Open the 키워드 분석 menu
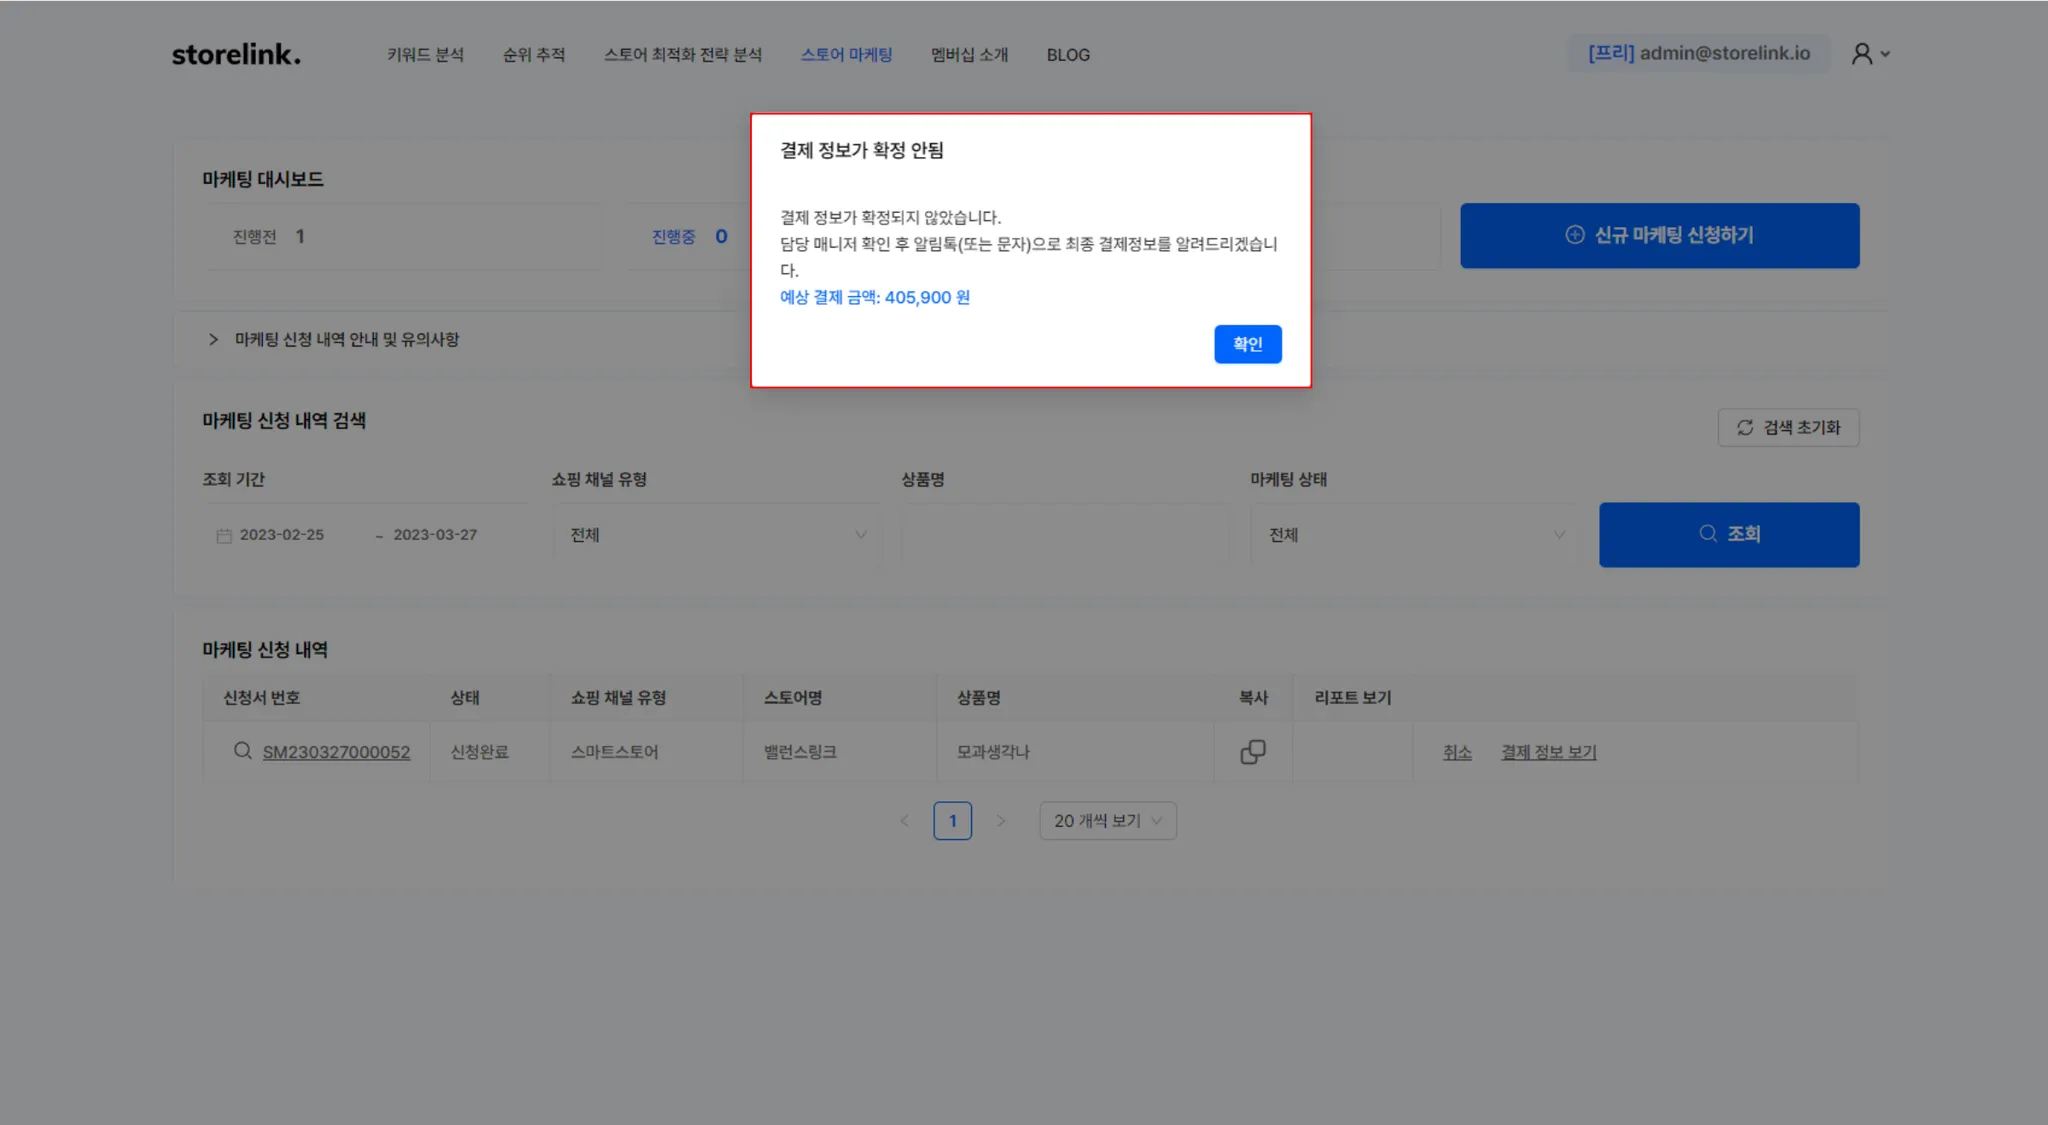2048x1125 pixels. (425, 55)
